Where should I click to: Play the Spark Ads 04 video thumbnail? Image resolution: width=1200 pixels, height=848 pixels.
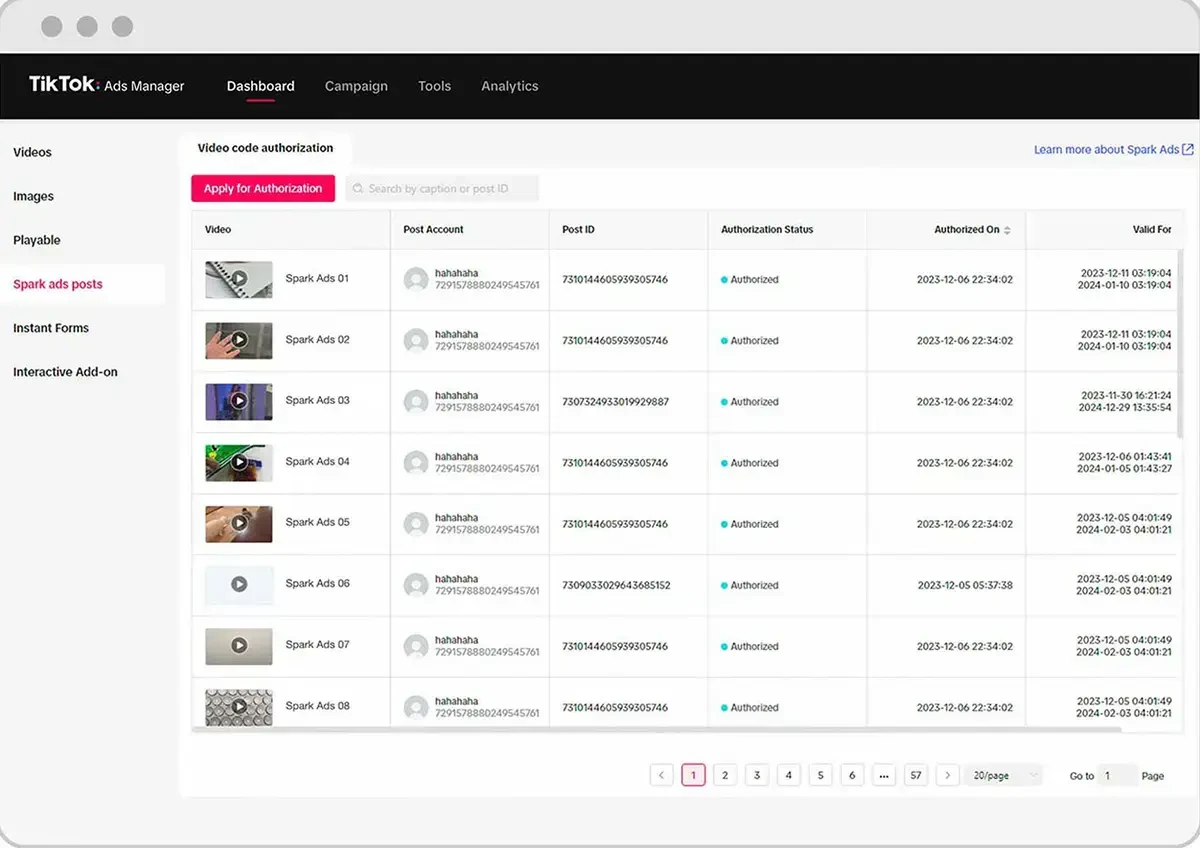(x=239, y=462)
